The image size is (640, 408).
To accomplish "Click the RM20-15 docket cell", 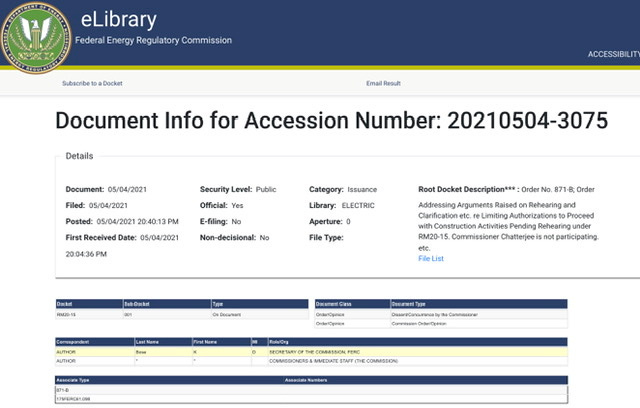I will tap(89, 315).
